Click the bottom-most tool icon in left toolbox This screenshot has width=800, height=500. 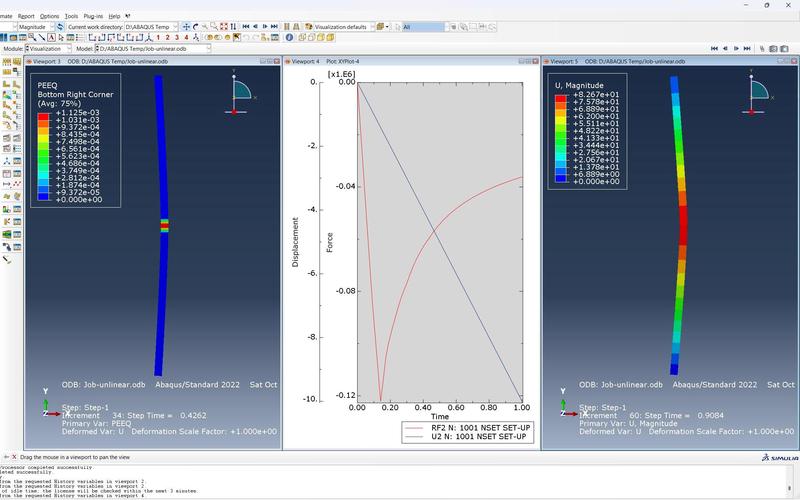(x=7, y=258)
